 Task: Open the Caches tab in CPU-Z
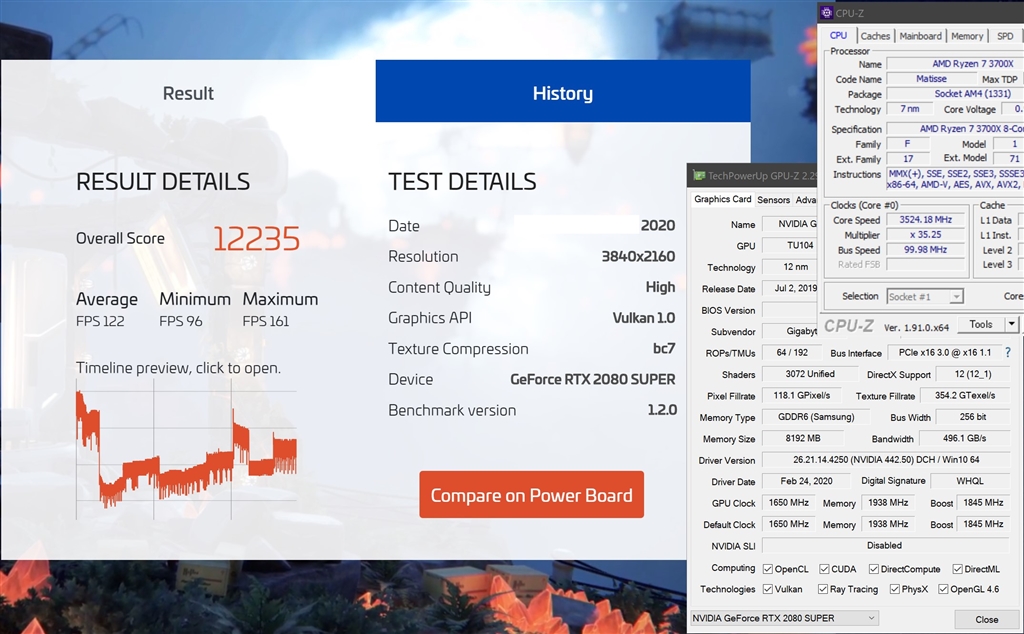875,37
